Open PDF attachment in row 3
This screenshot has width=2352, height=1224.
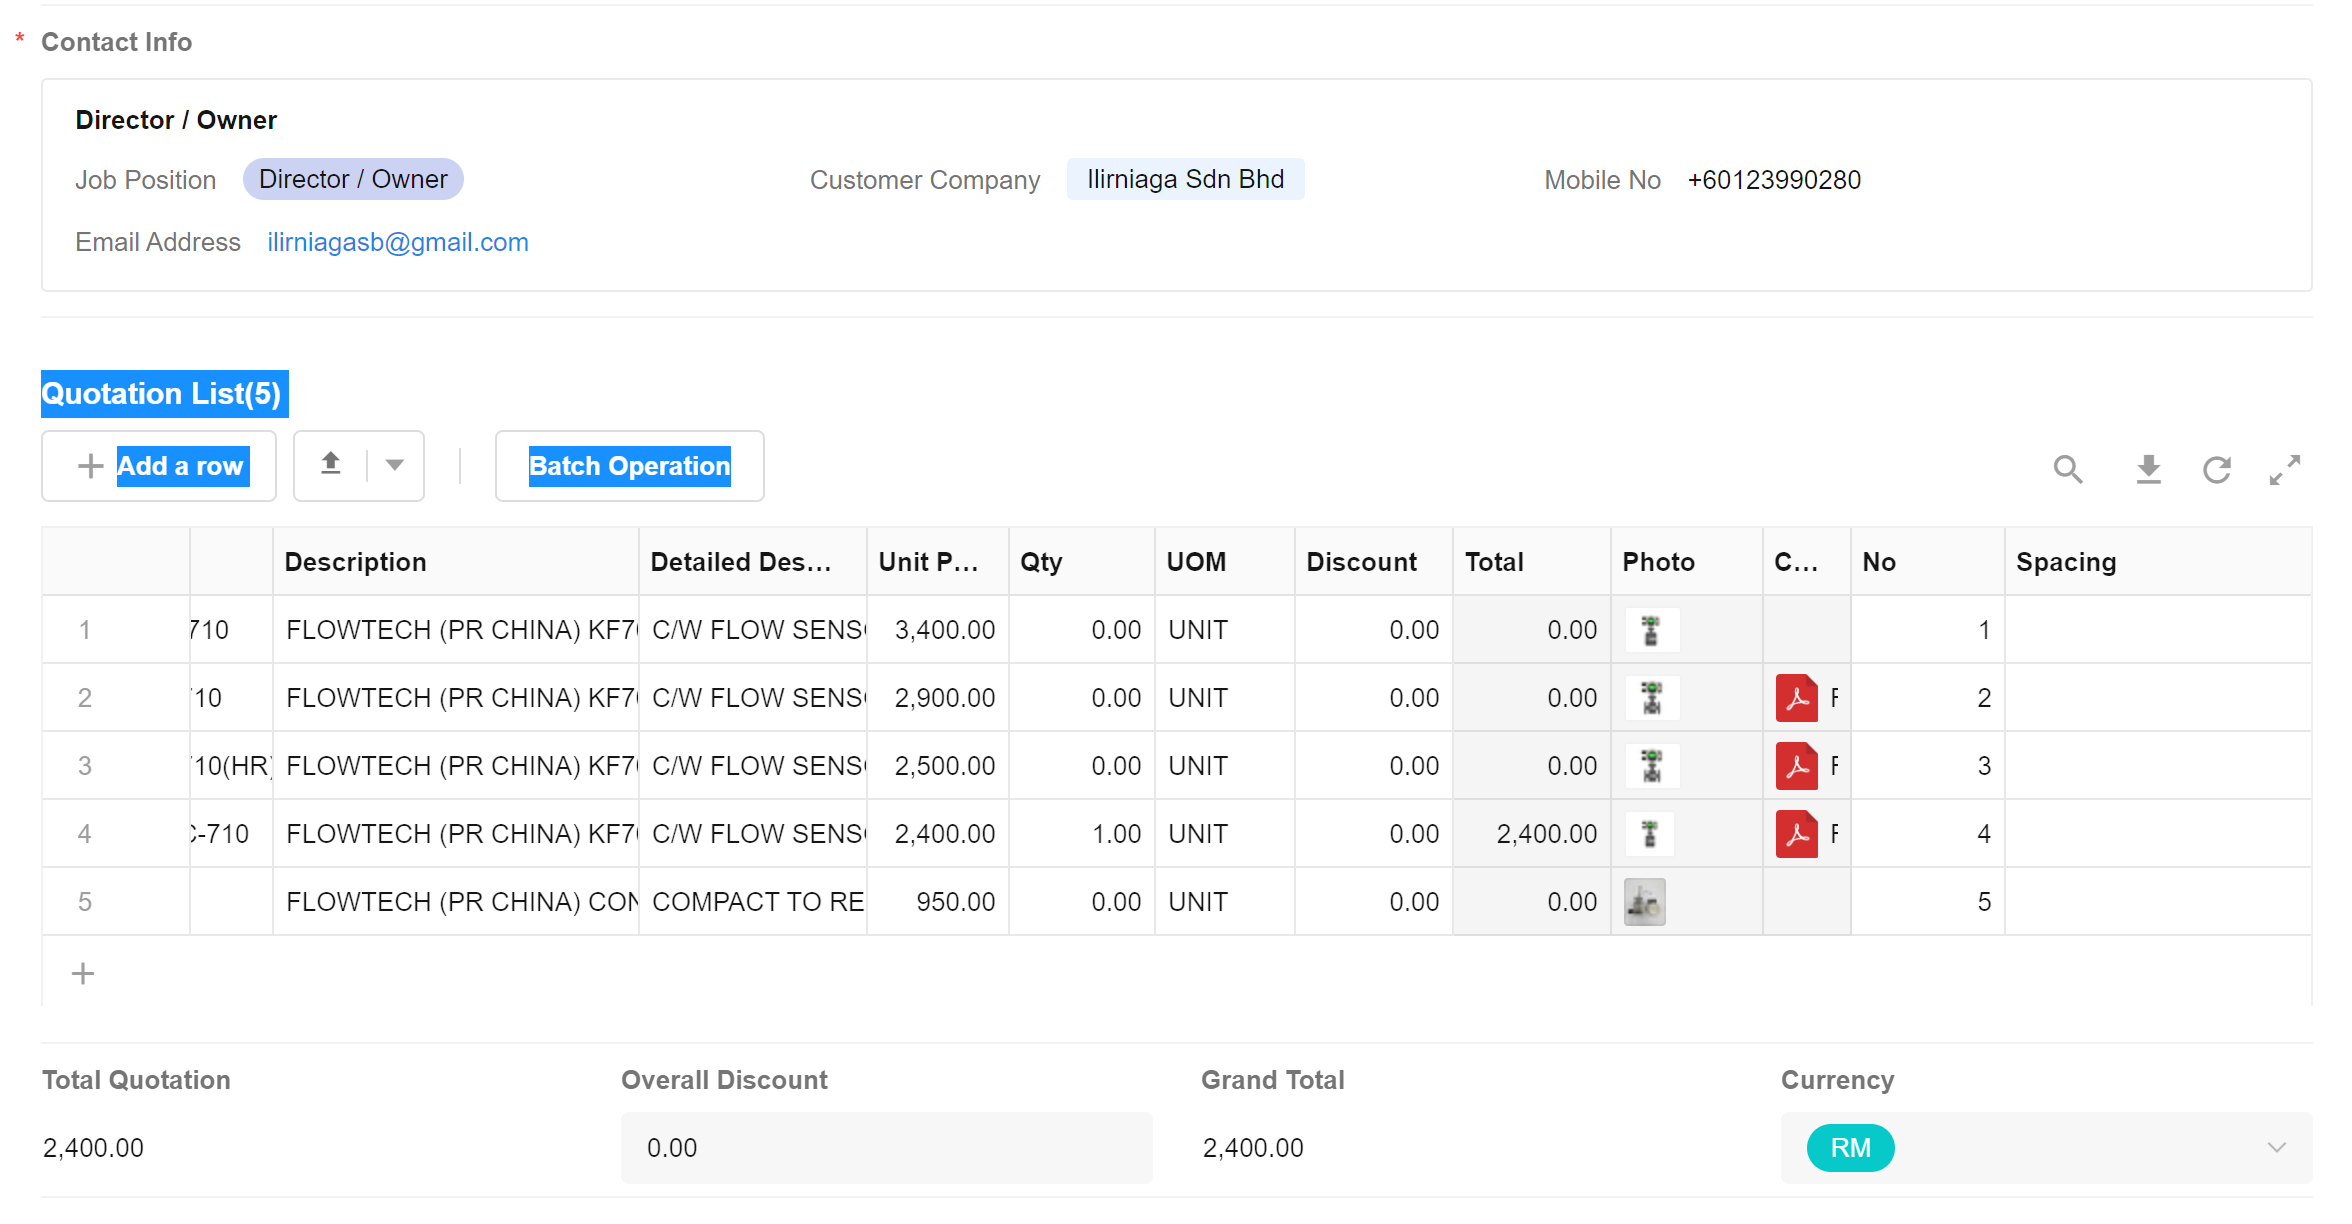pos(1797,766)
